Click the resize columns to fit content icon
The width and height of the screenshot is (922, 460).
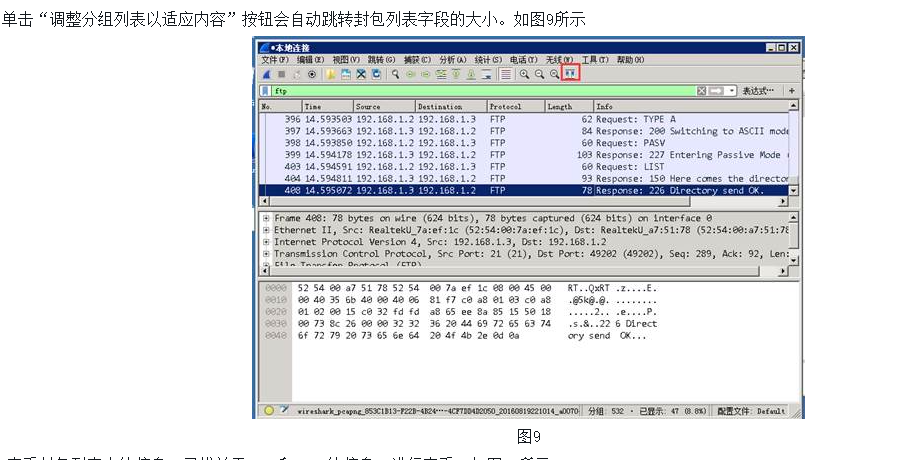571,74
